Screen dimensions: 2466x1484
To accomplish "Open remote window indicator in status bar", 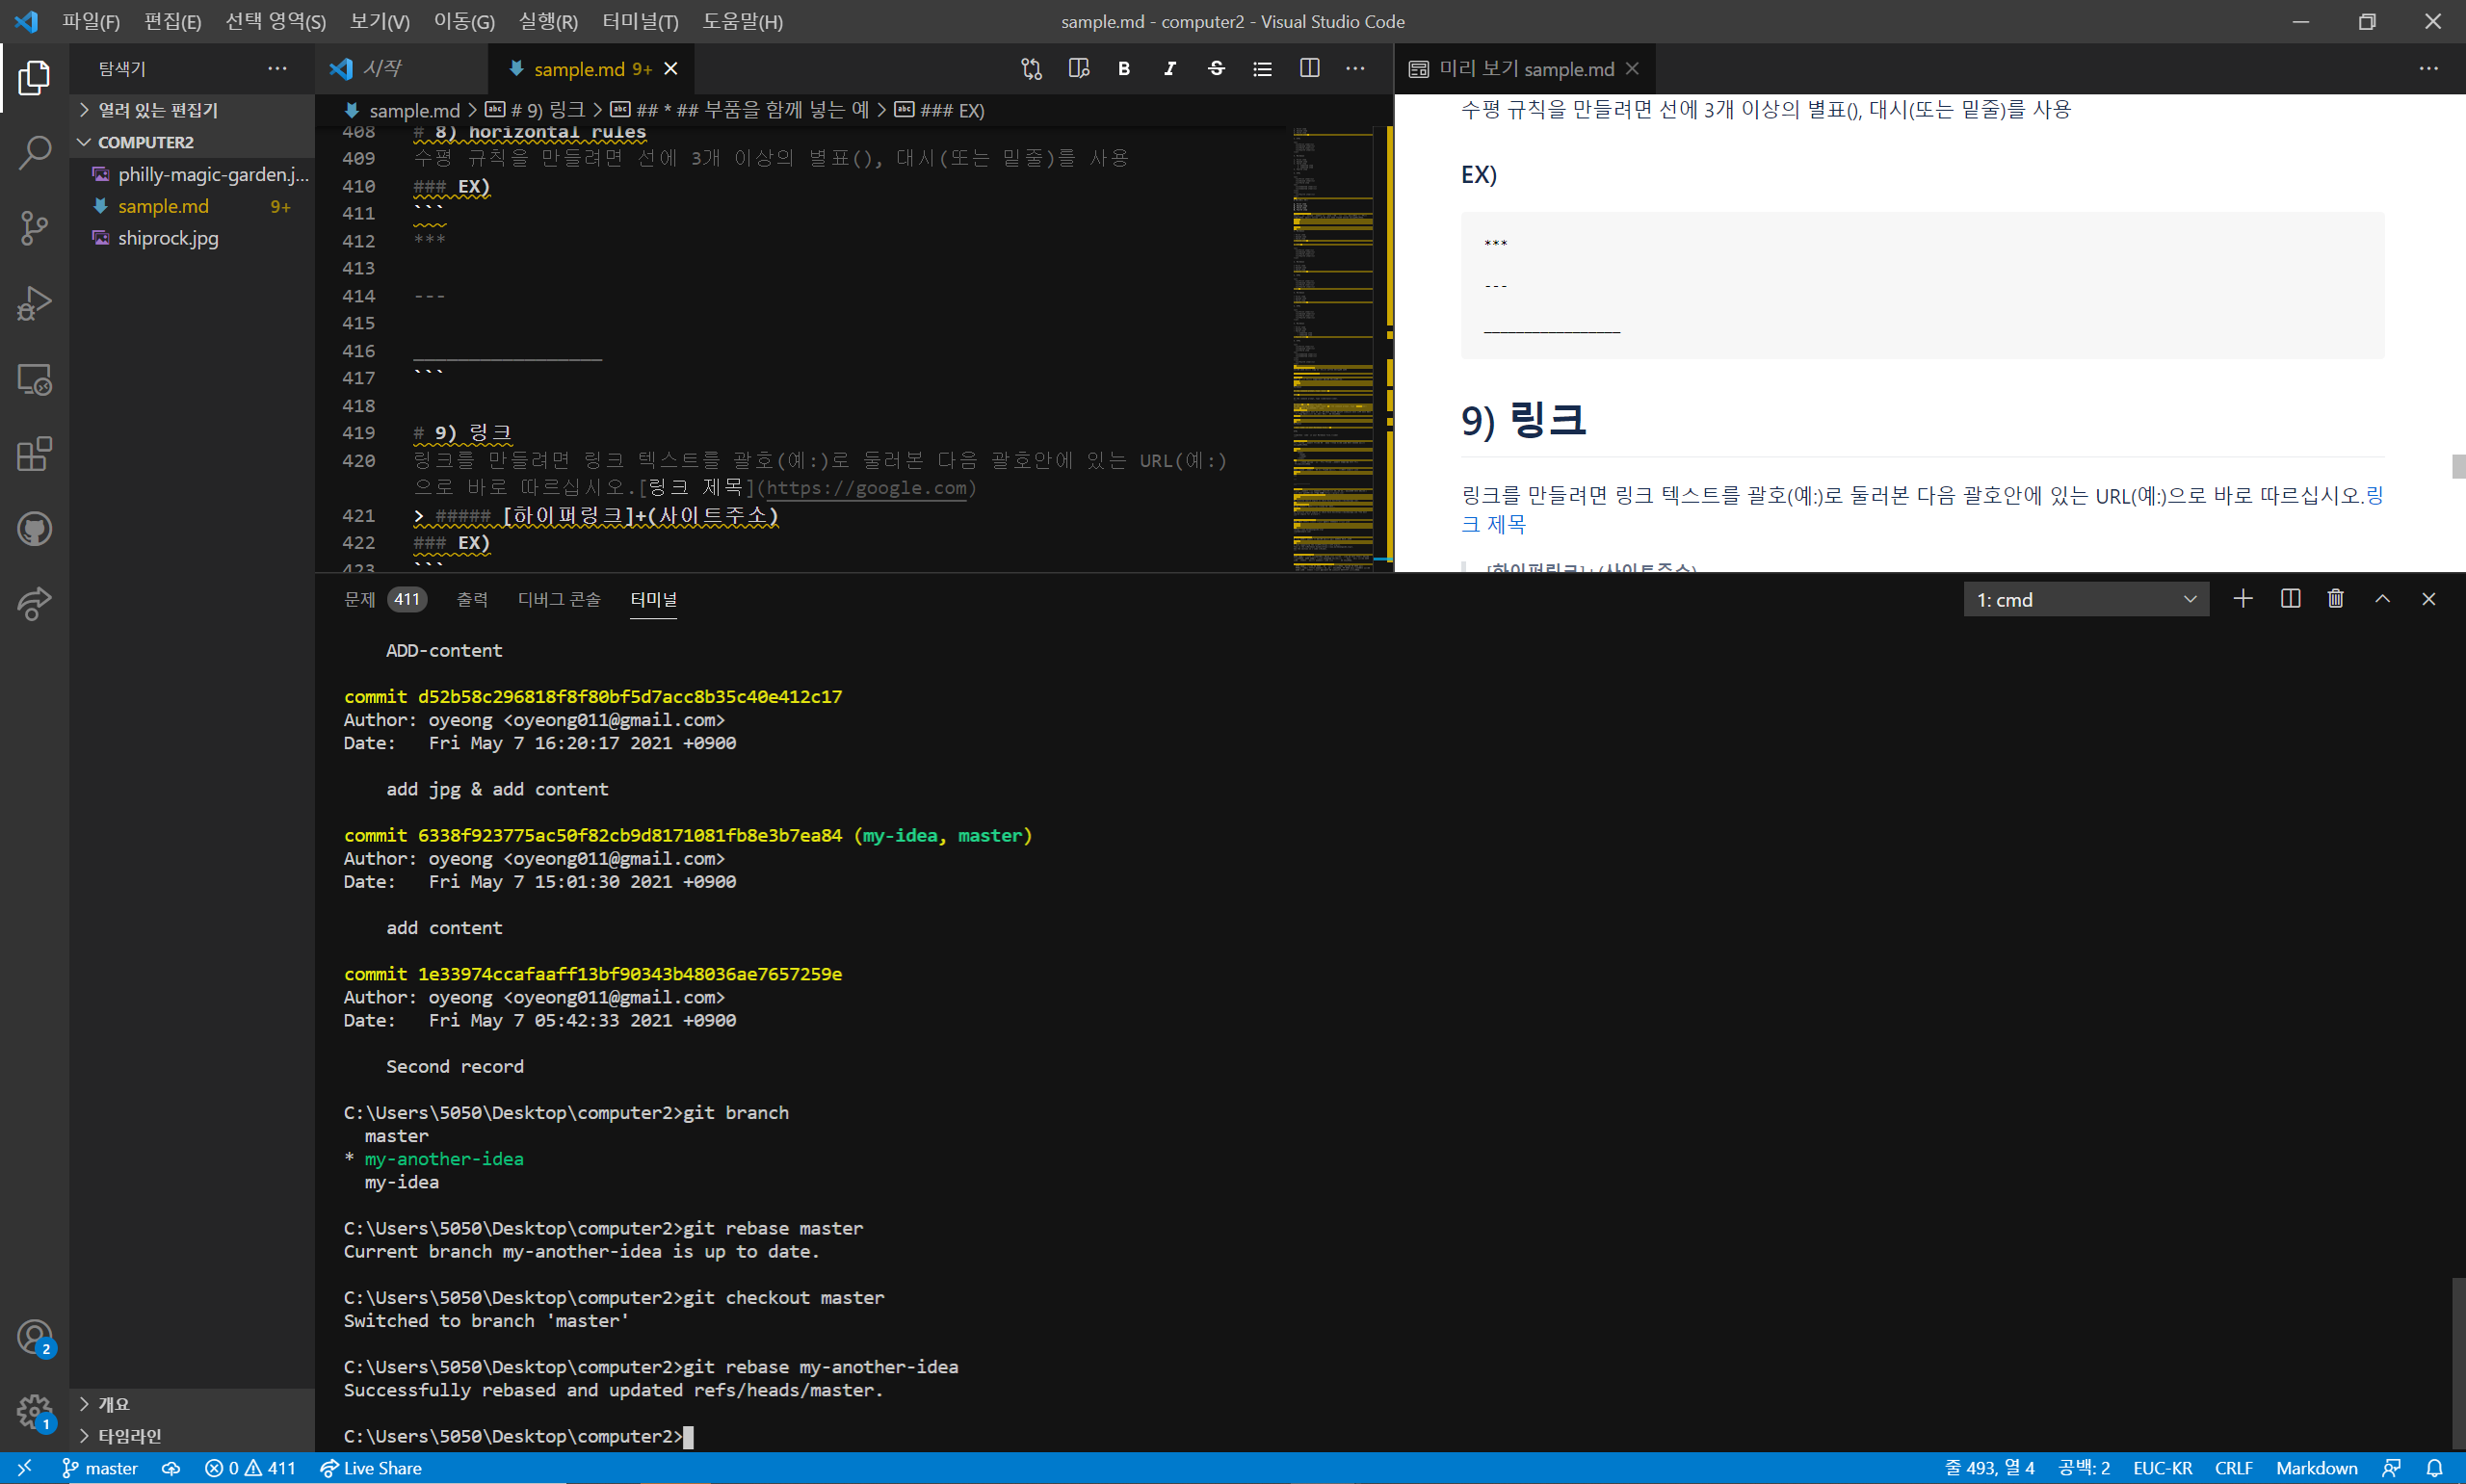I will (24, 1468).
